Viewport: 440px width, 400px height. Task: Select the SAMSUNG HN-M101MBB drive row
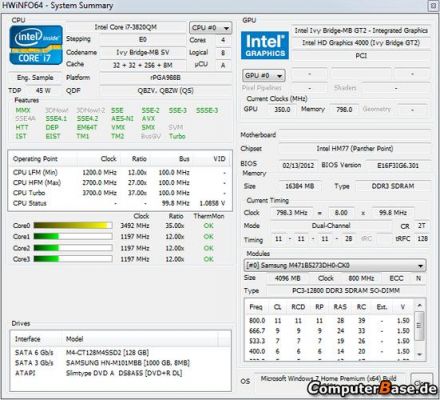click(120, 363)
